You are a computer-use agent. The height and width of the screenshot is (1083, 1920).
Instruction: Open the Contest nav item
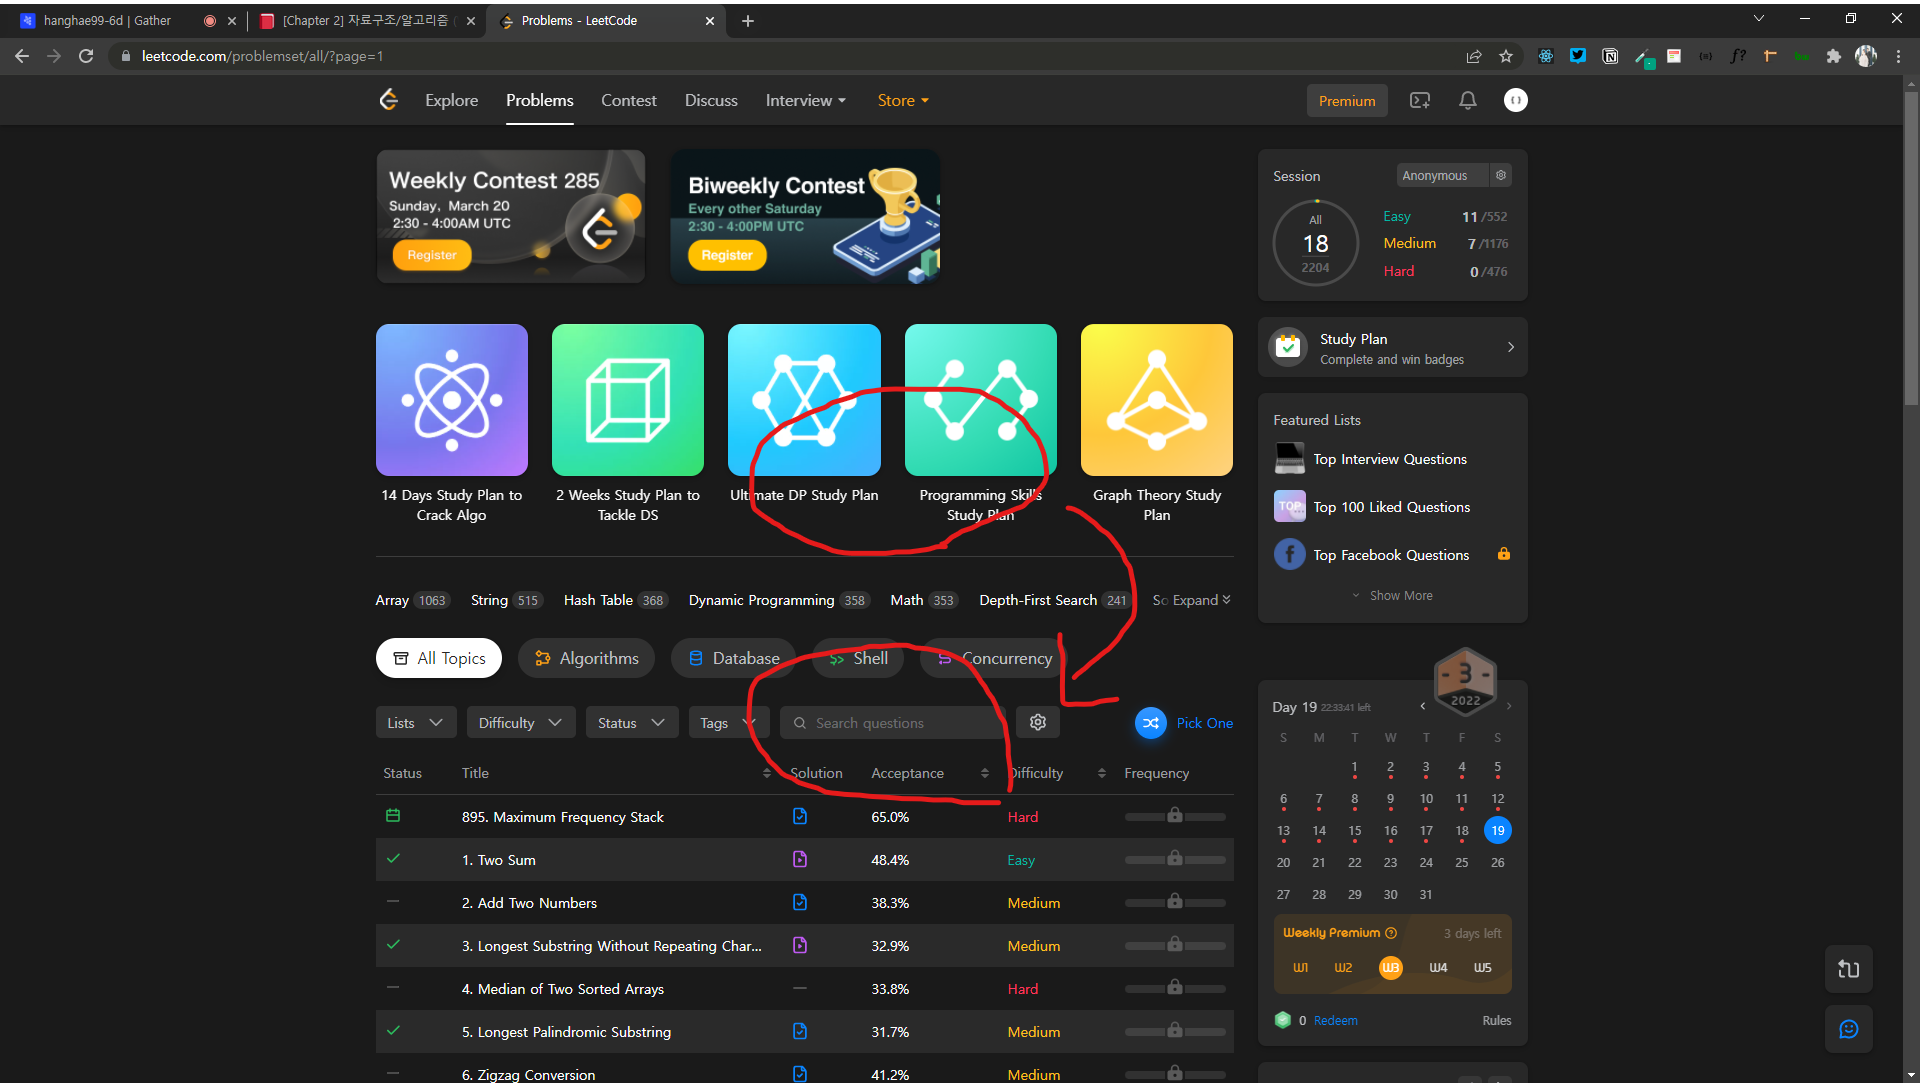click(x=628, y=100)
